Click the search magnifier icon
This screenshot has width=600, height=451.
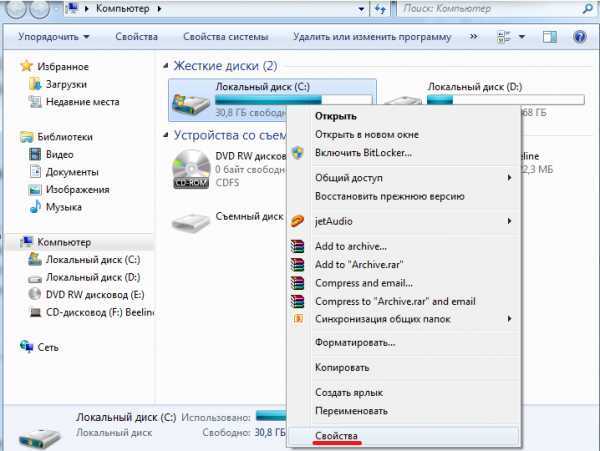click(x=587, y=8)
